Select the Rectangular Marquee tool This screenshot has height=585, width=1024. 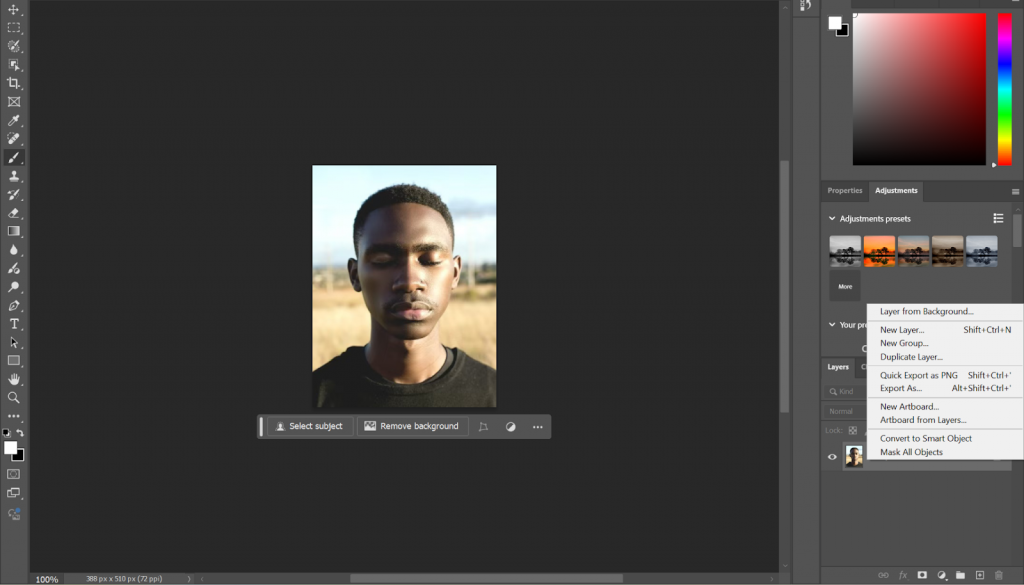[13, 28]
